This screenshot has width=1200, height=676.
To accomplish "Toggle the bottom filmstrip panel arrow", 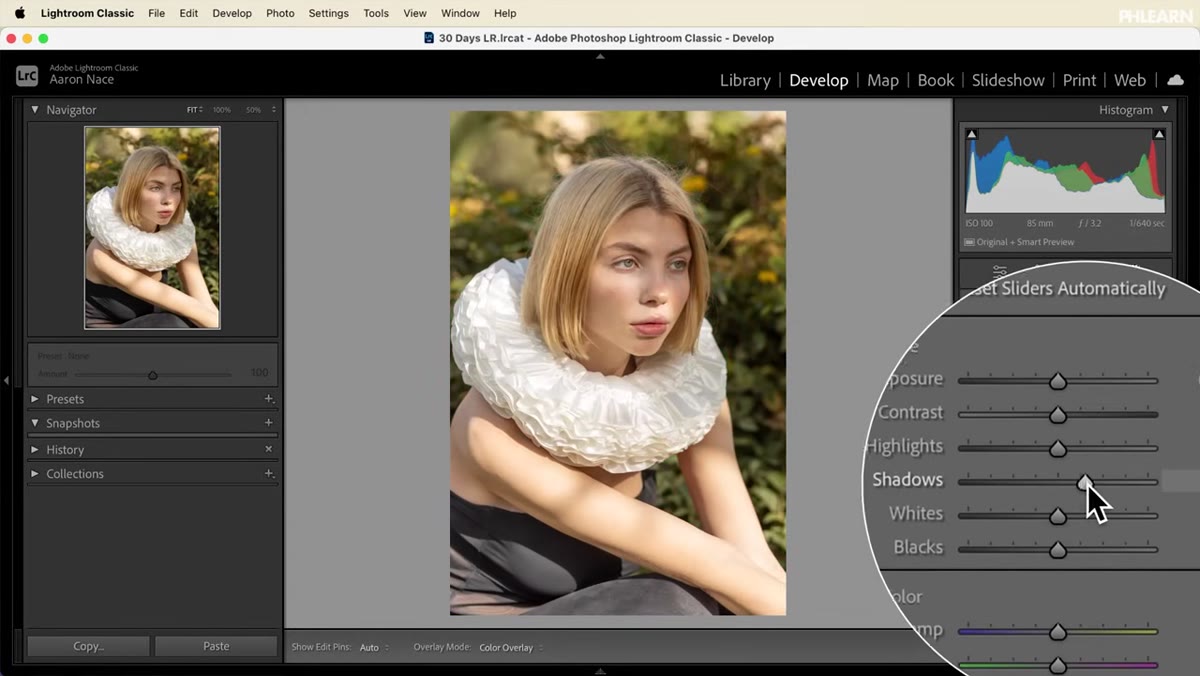I will [x=600, y=671].
